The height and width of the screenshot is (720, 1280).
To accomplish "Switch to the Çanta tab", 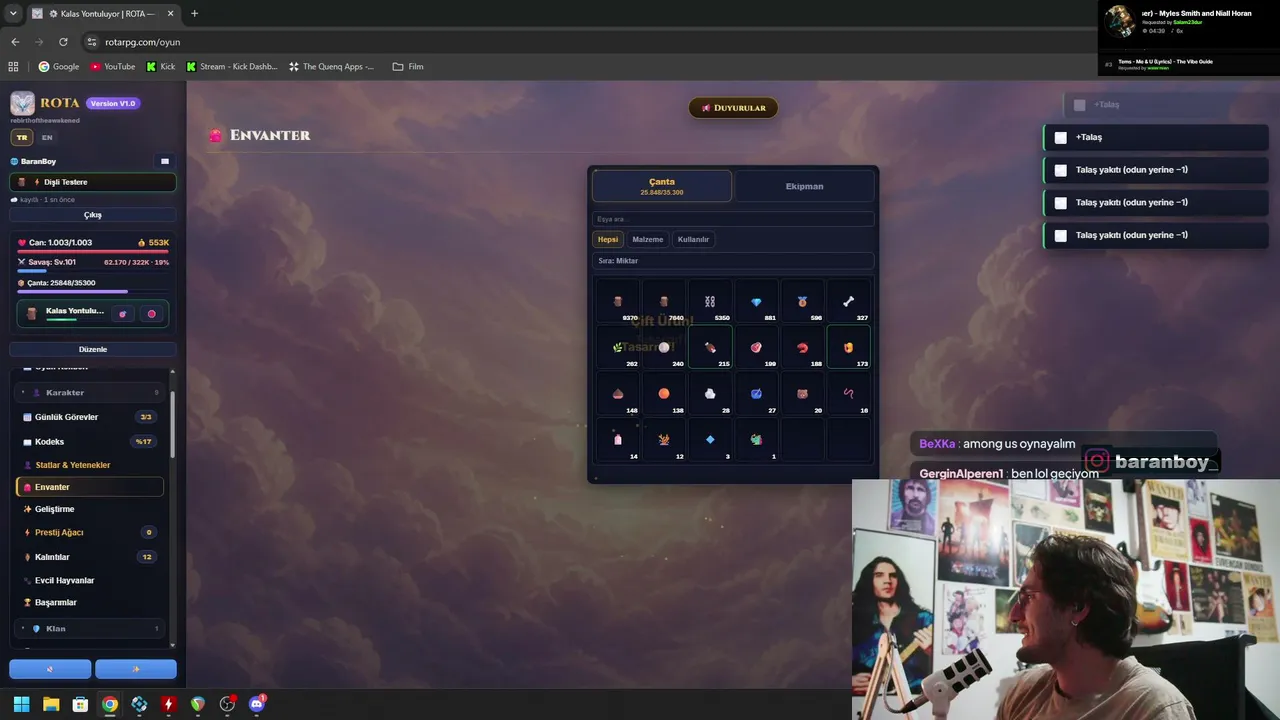I will [x=662, y=186].
